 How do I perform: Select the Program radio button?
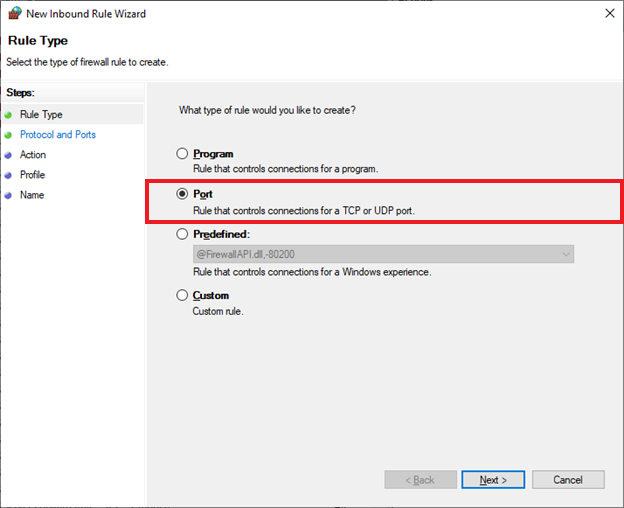point(182,154)
